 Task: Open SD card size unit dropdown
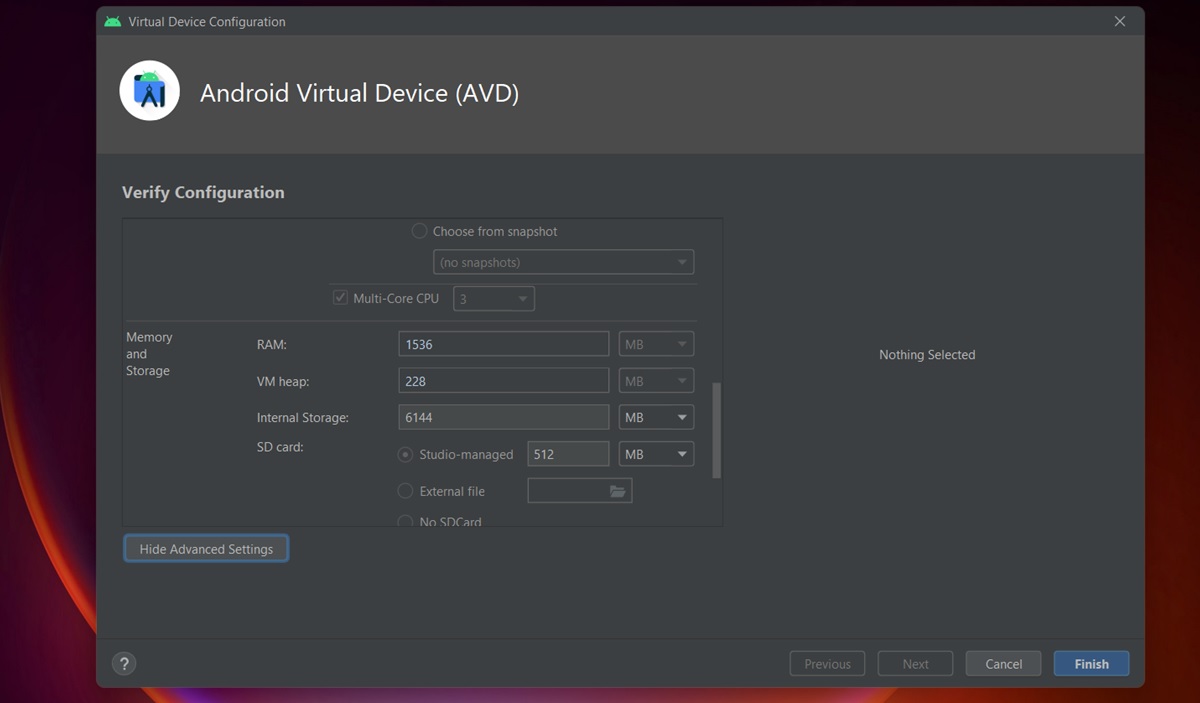(x=656, y=454)
